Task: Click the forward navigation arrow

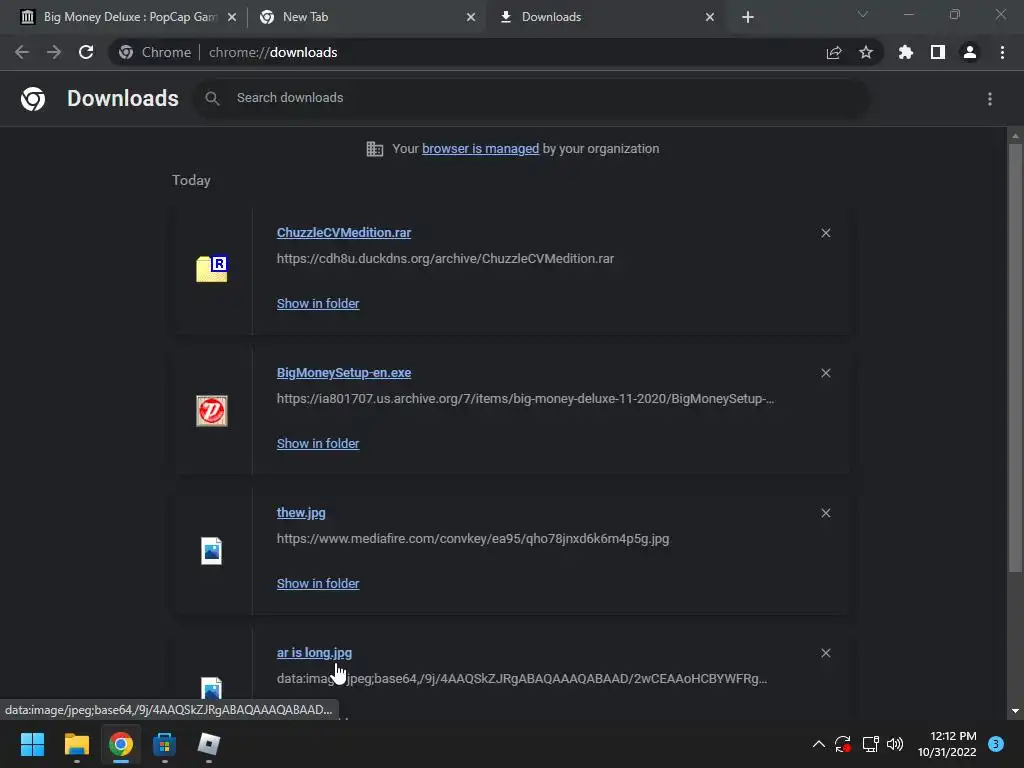Action: coord(54,52)
